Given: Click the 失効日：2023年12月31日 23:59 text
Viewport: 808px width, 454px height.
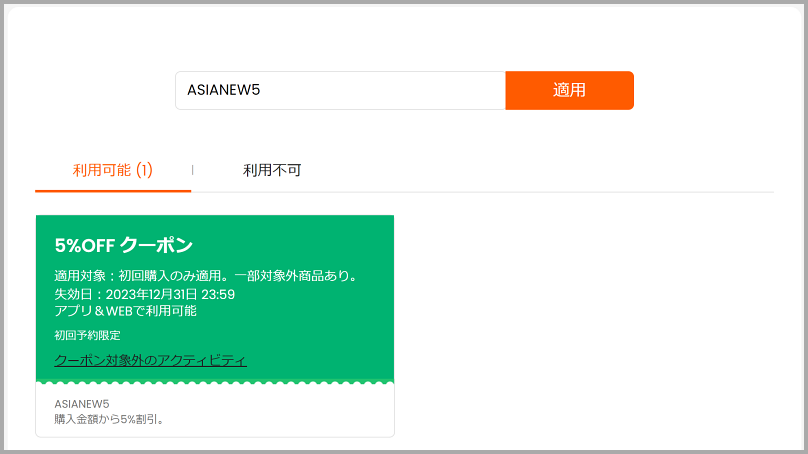Looking at the screenshot, I should (x=145, y=294).
